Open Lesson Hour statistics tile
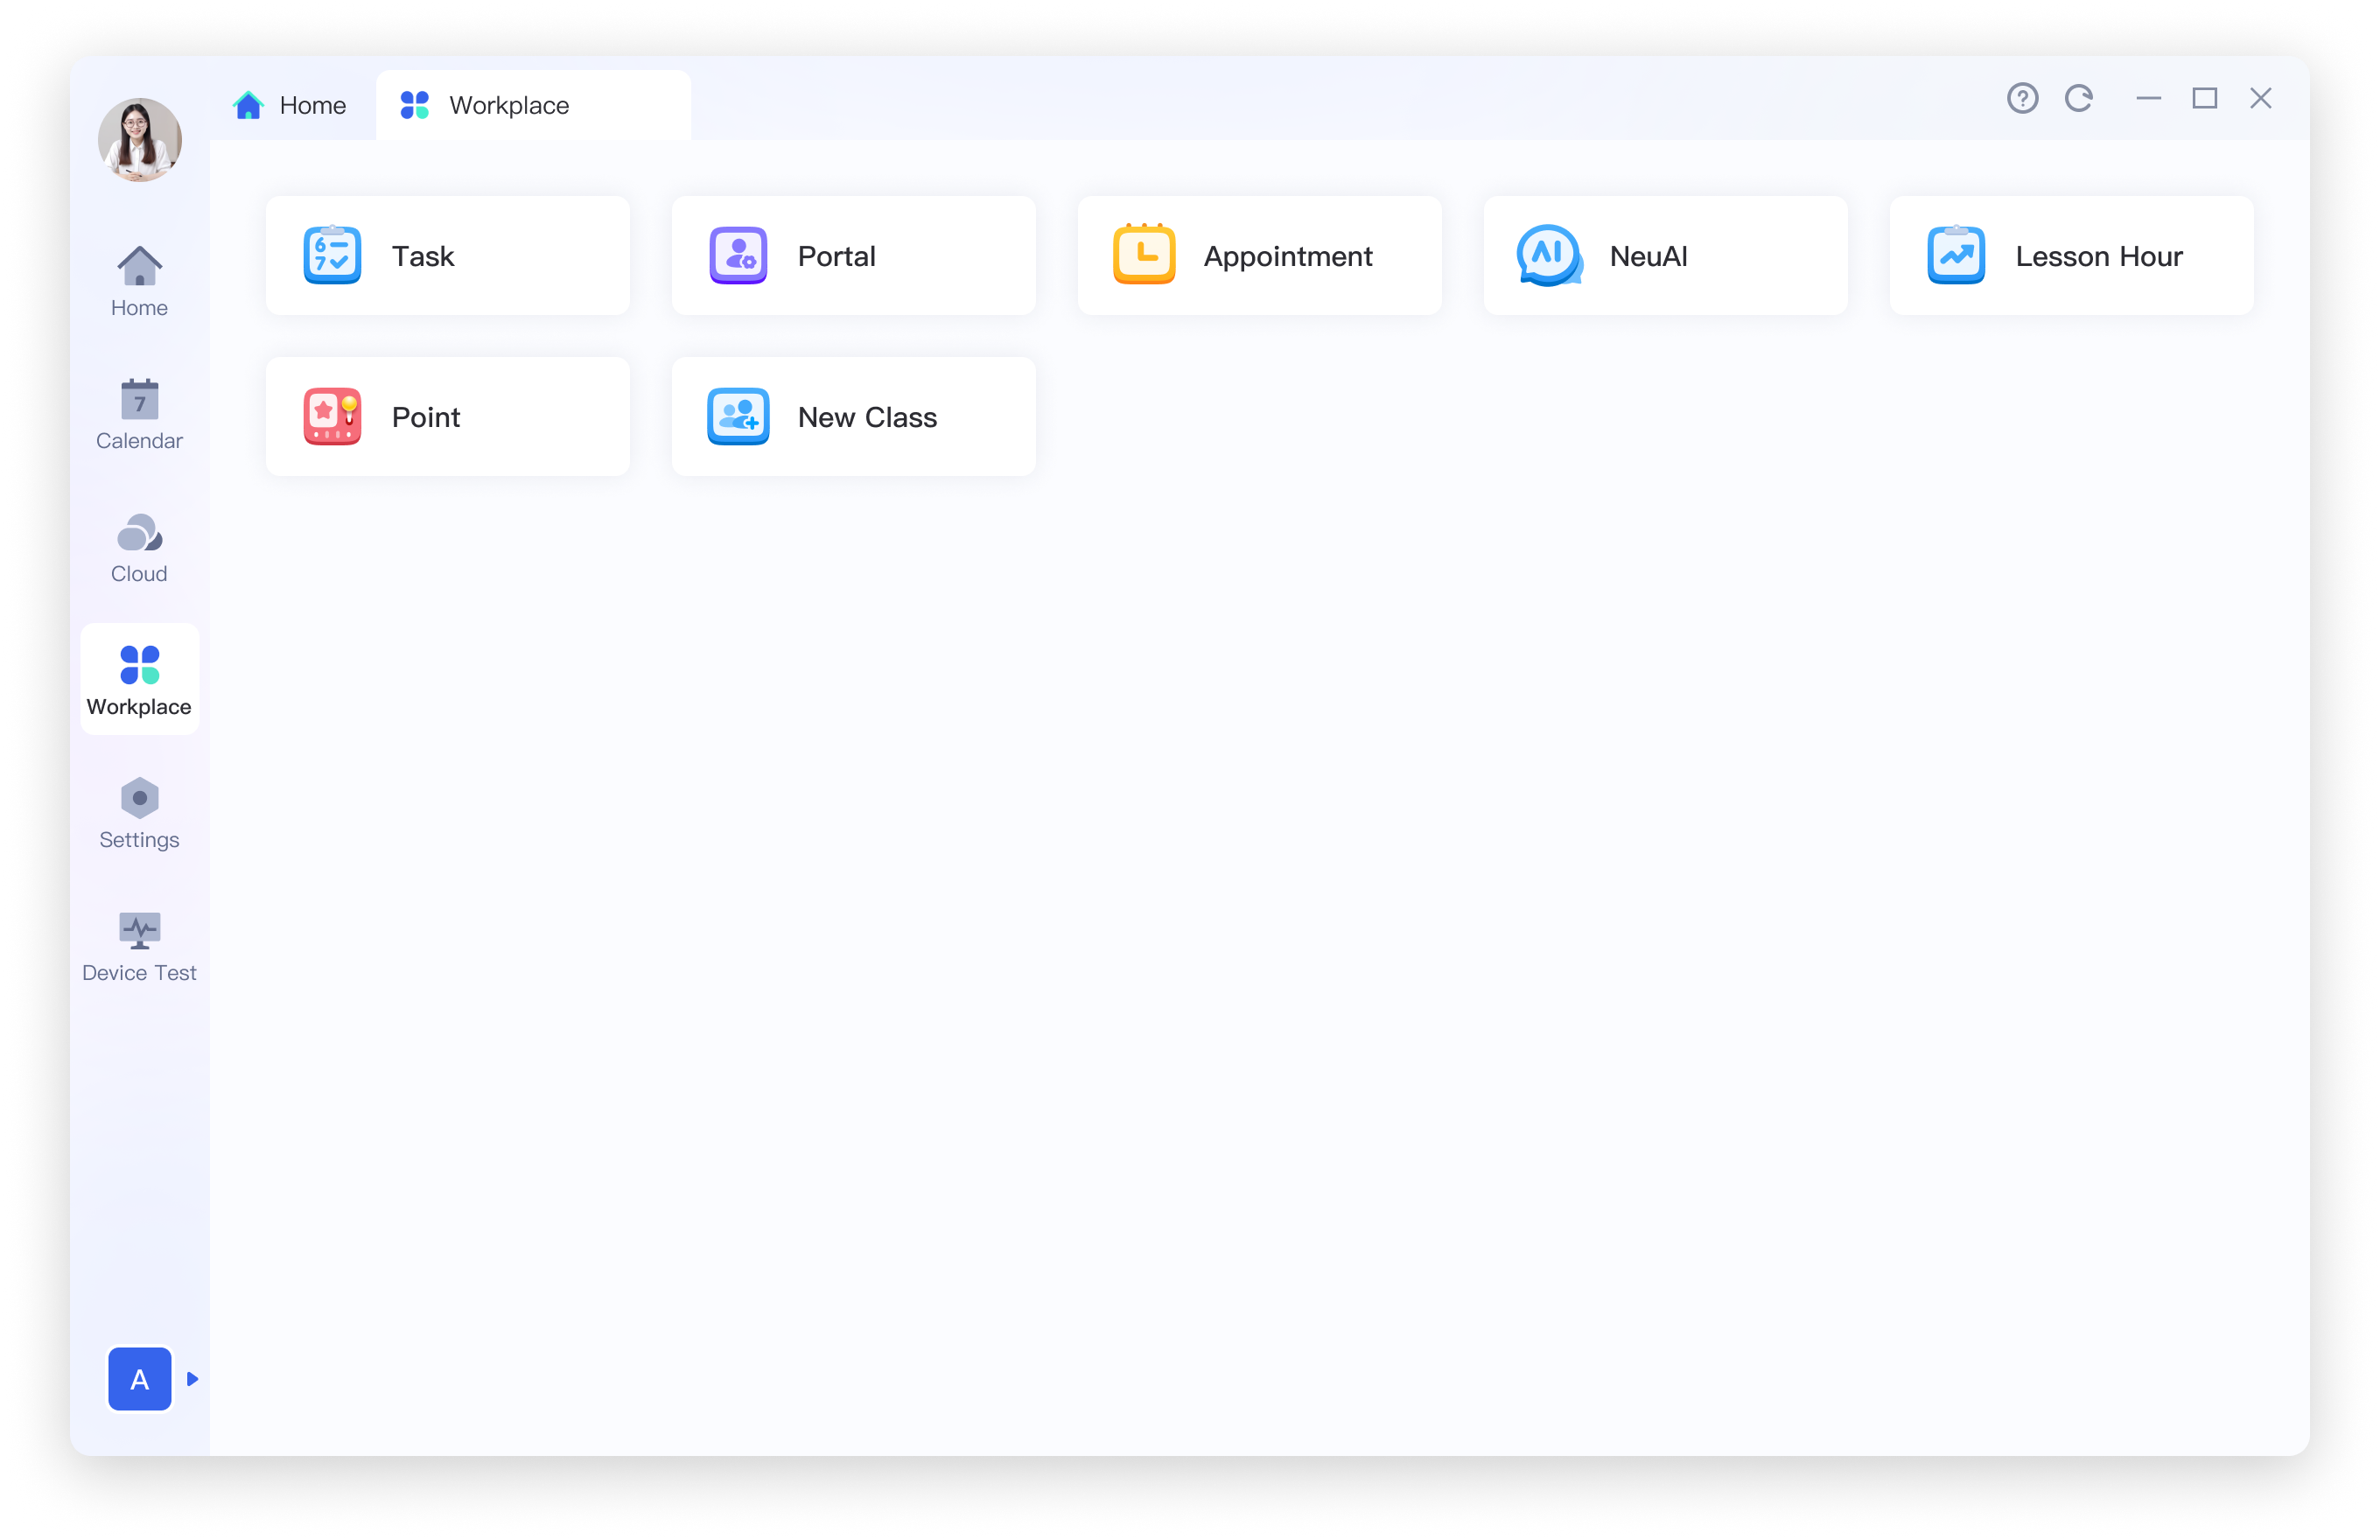2380x1540 pixels. coord(2071,256)
